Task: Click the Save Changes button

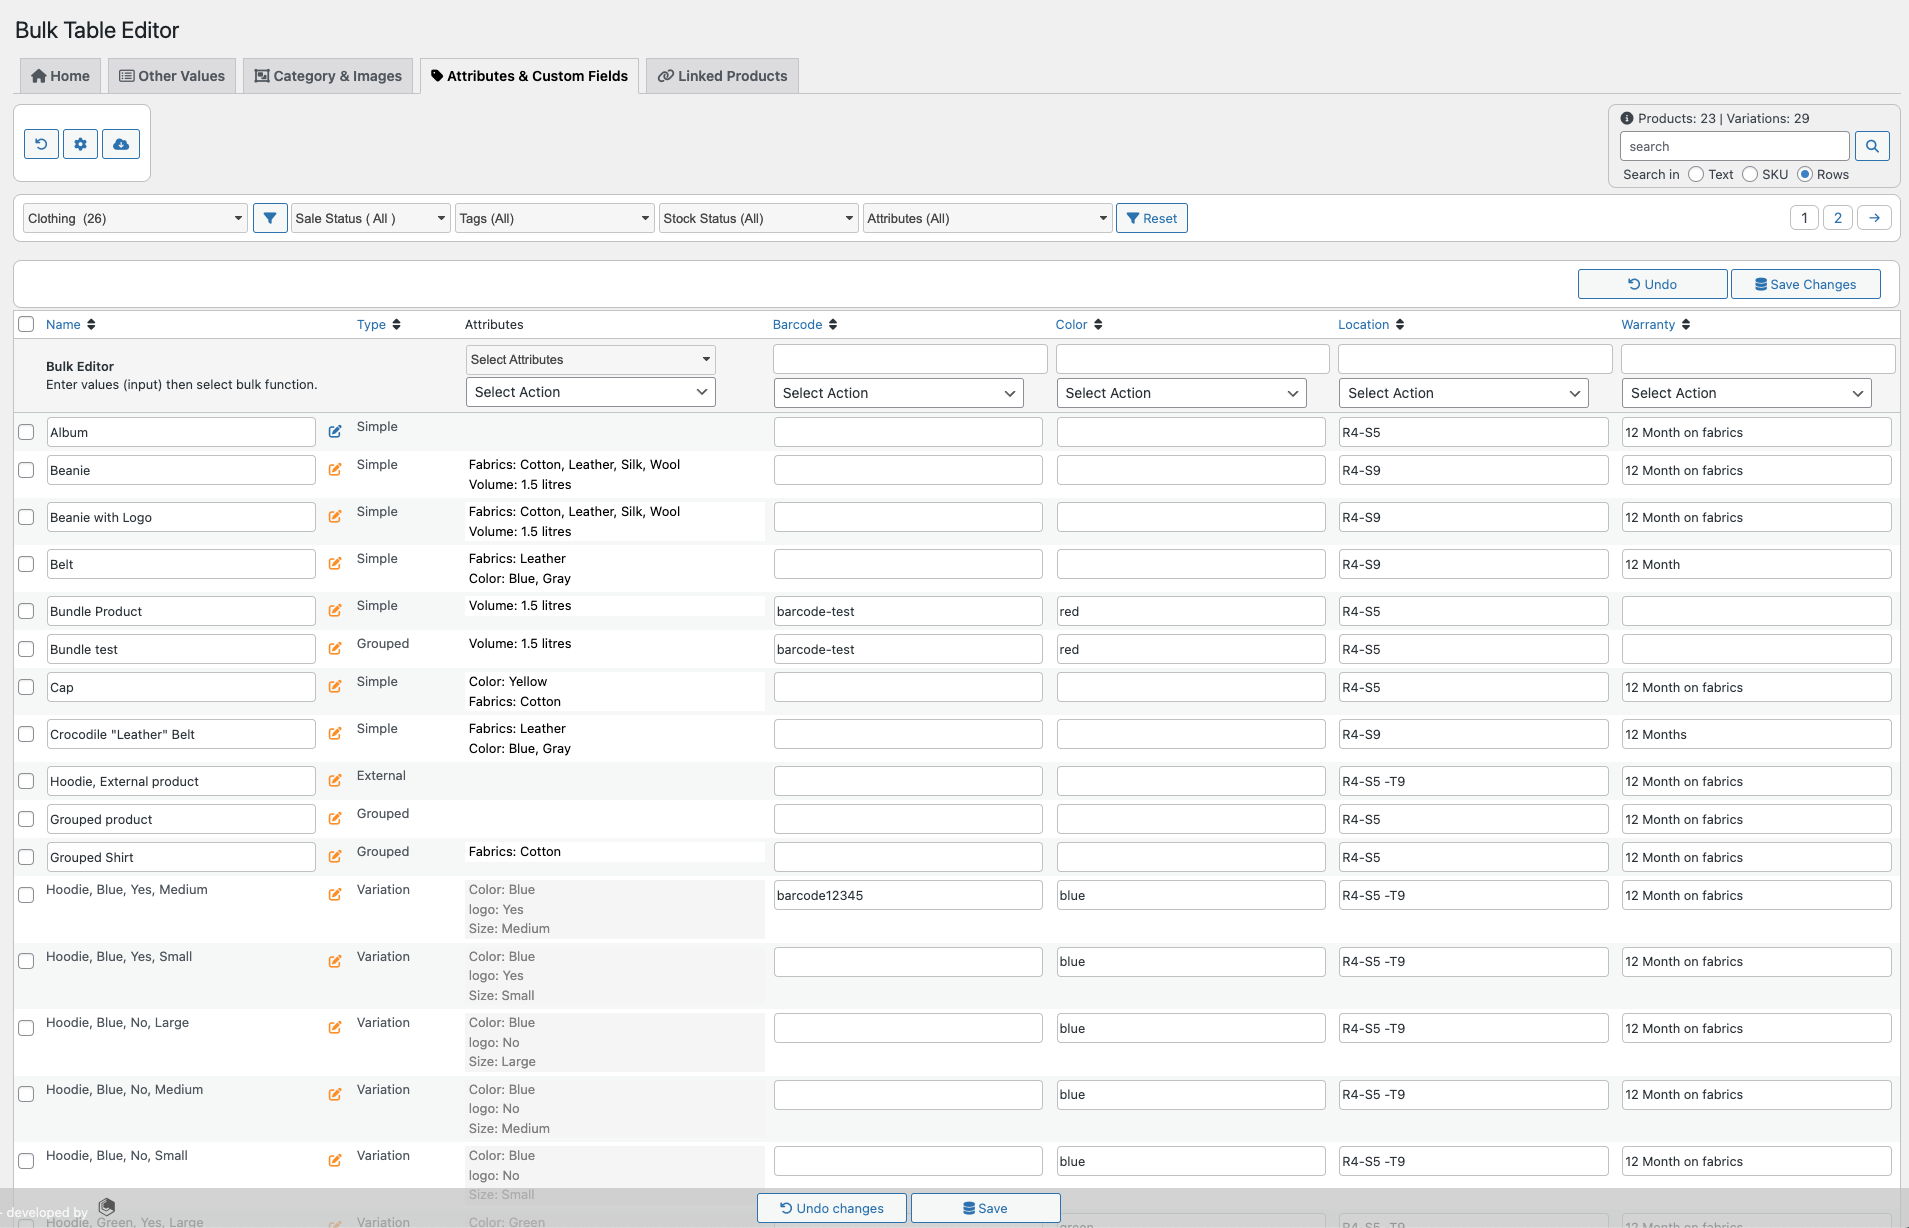Action: (1805, 283)
